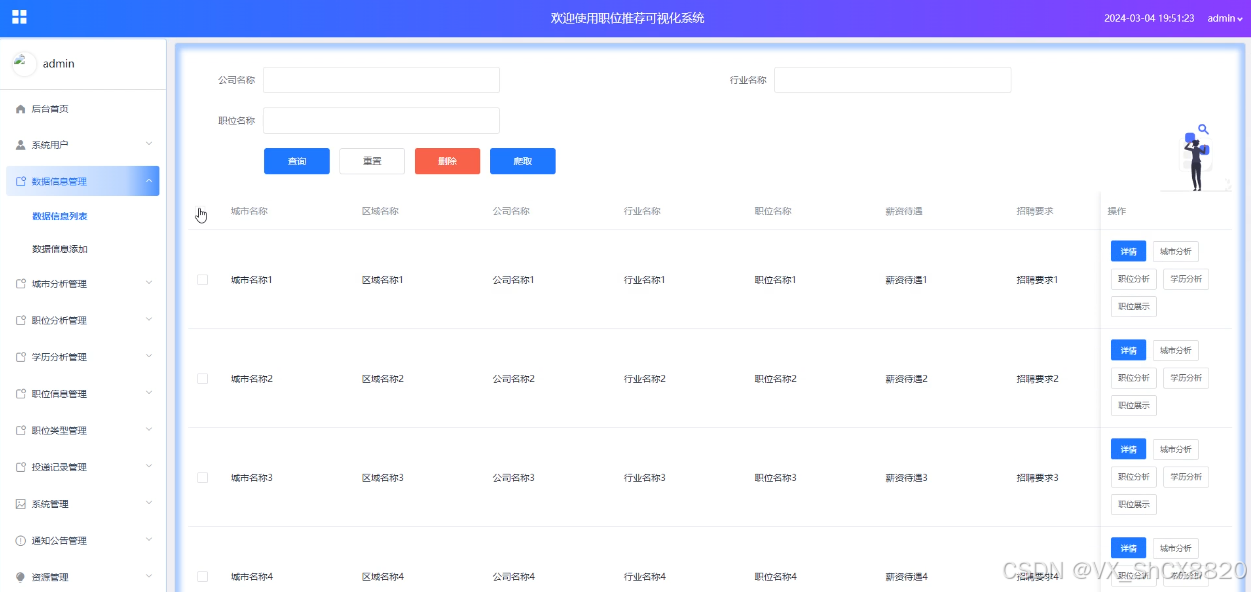Click the home icon beside 后台首页
Screen dimensions: 1251x592
[x=21, y=108]
